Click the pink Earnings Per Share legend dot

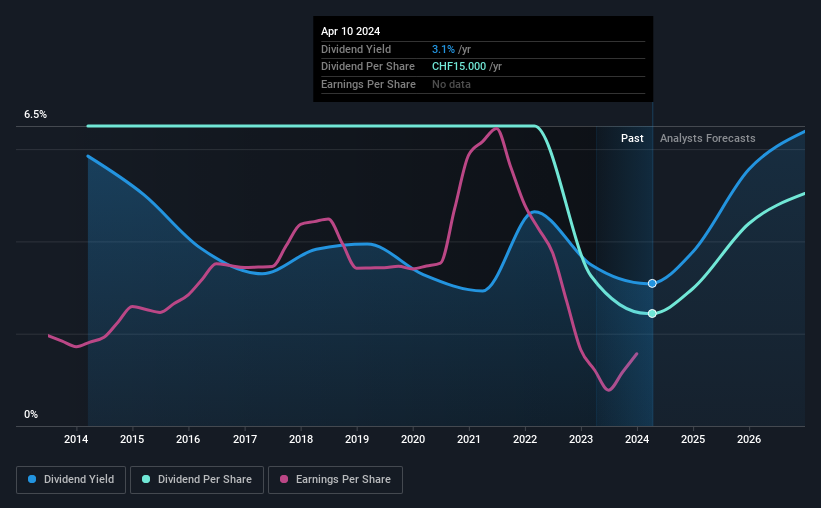(x=284, y=479)
